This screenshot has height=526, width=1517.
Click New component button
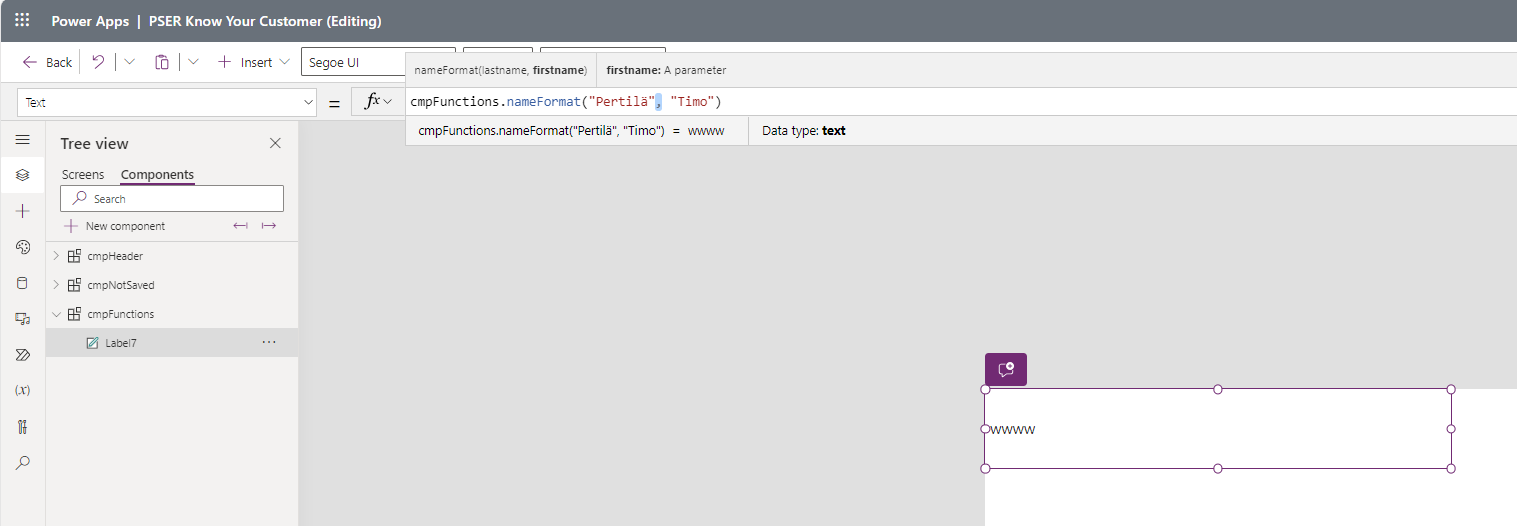tap(115, 226)
